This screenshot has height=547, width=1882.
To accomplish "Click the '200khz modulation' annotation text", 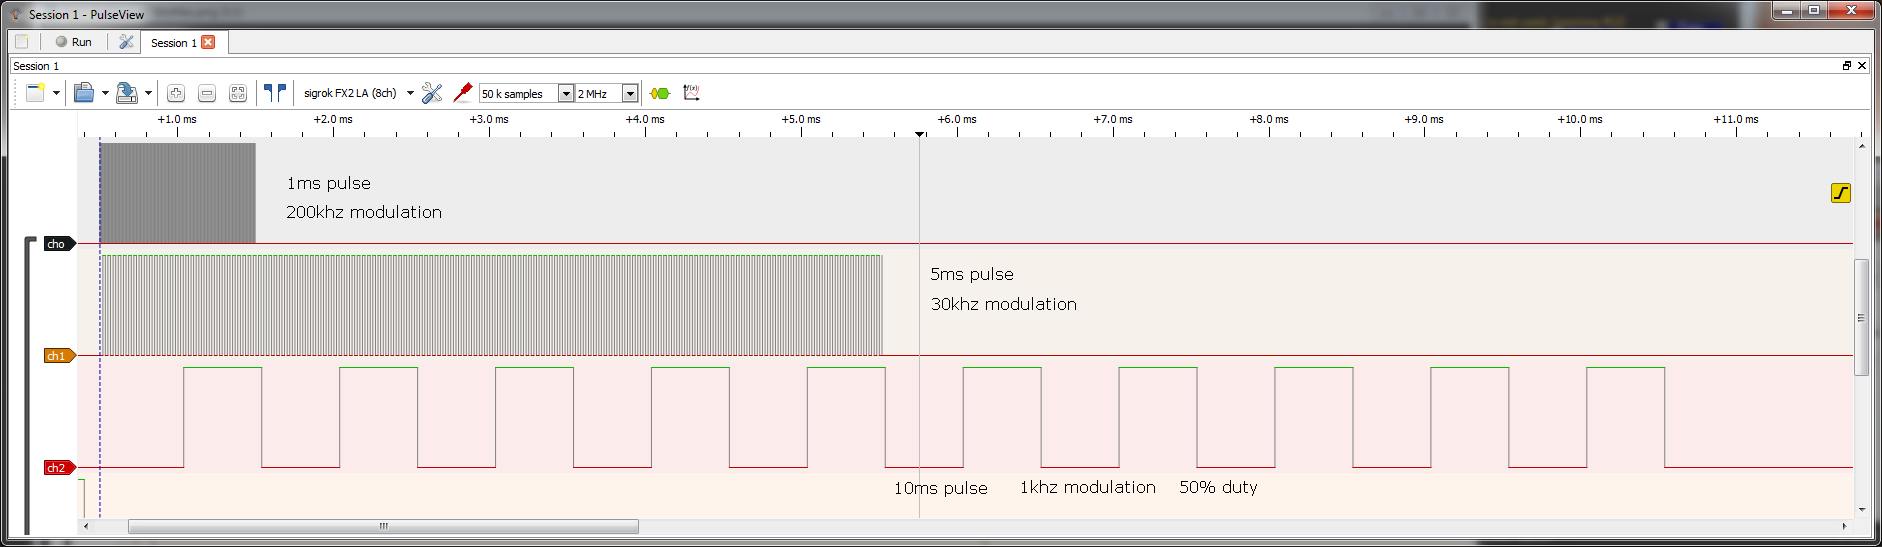I will [x=364, y=212].
